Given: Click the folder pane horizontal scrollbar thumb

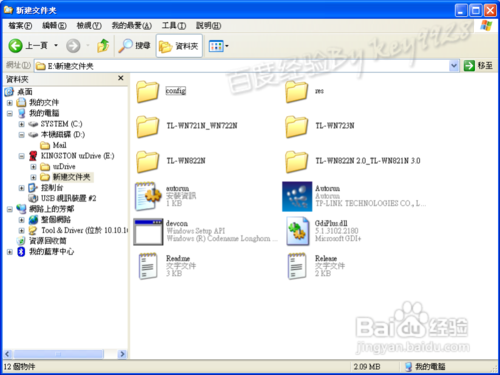Looking at the screenshot, I should (x=58, y=354).
